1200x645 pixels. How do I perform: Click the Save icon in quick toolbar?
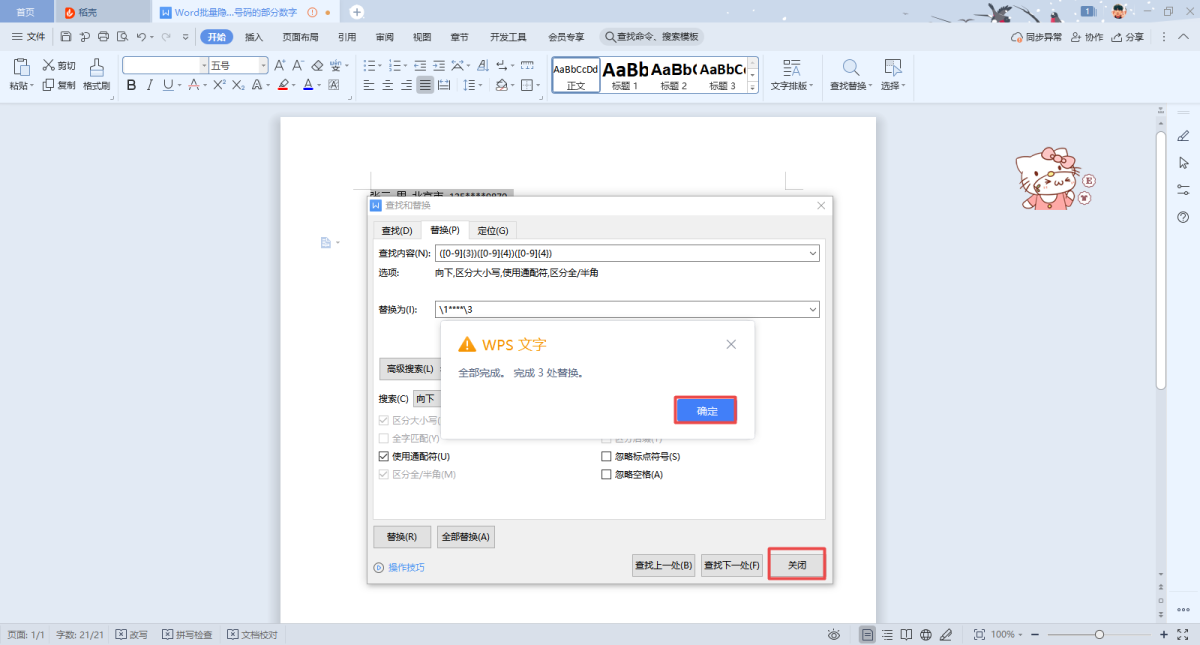(x=66, y=37)
